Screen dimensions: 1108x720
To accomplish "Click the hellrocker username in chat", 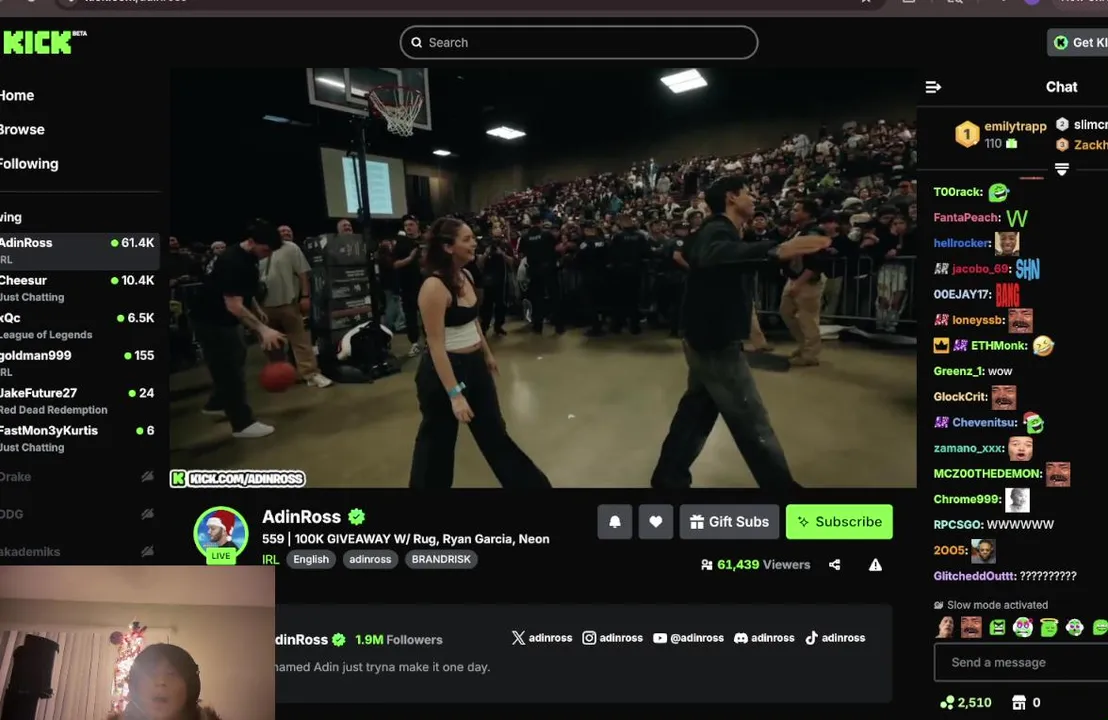I will [962, 243].
